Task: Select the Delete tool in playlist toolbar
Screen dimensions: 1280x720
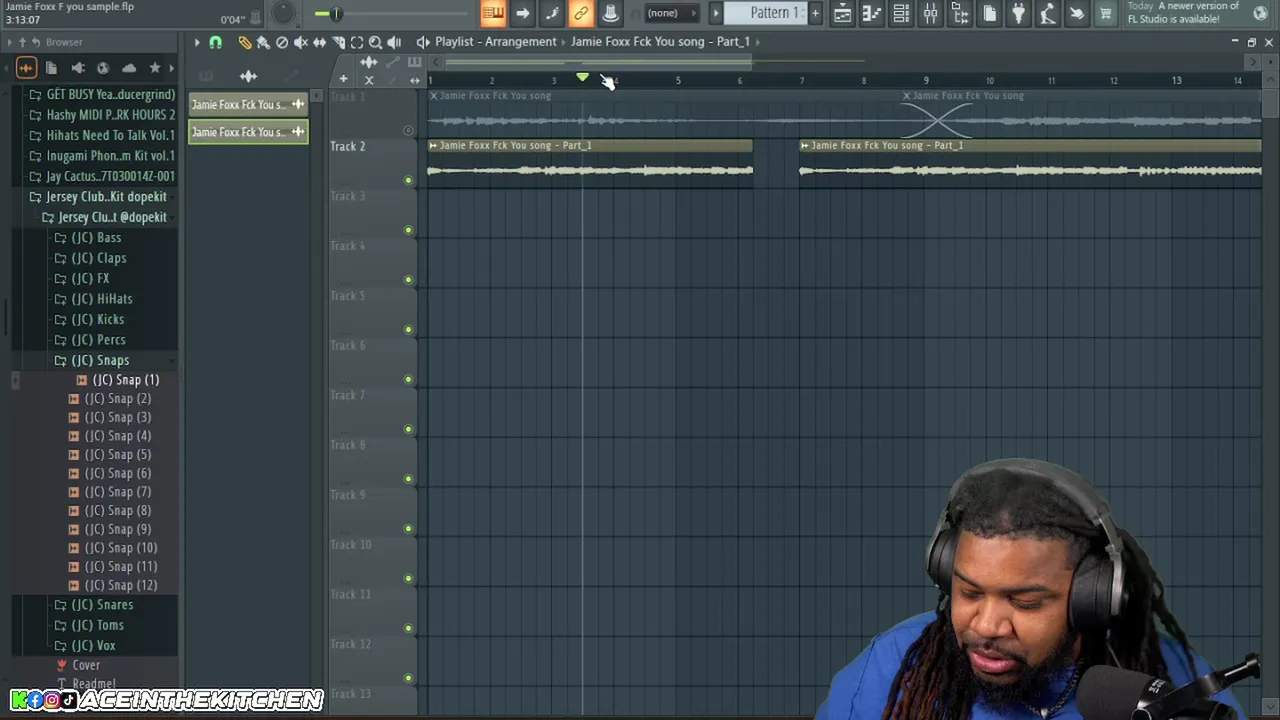Action: click(x=282, y=42)
